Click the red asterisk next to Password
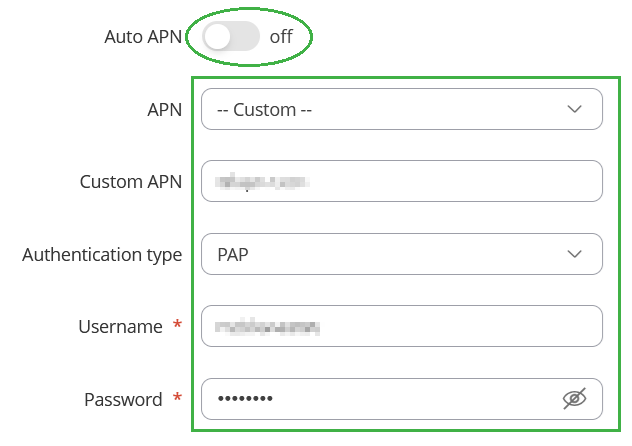 pyautogui.click(x=178, y=398)
